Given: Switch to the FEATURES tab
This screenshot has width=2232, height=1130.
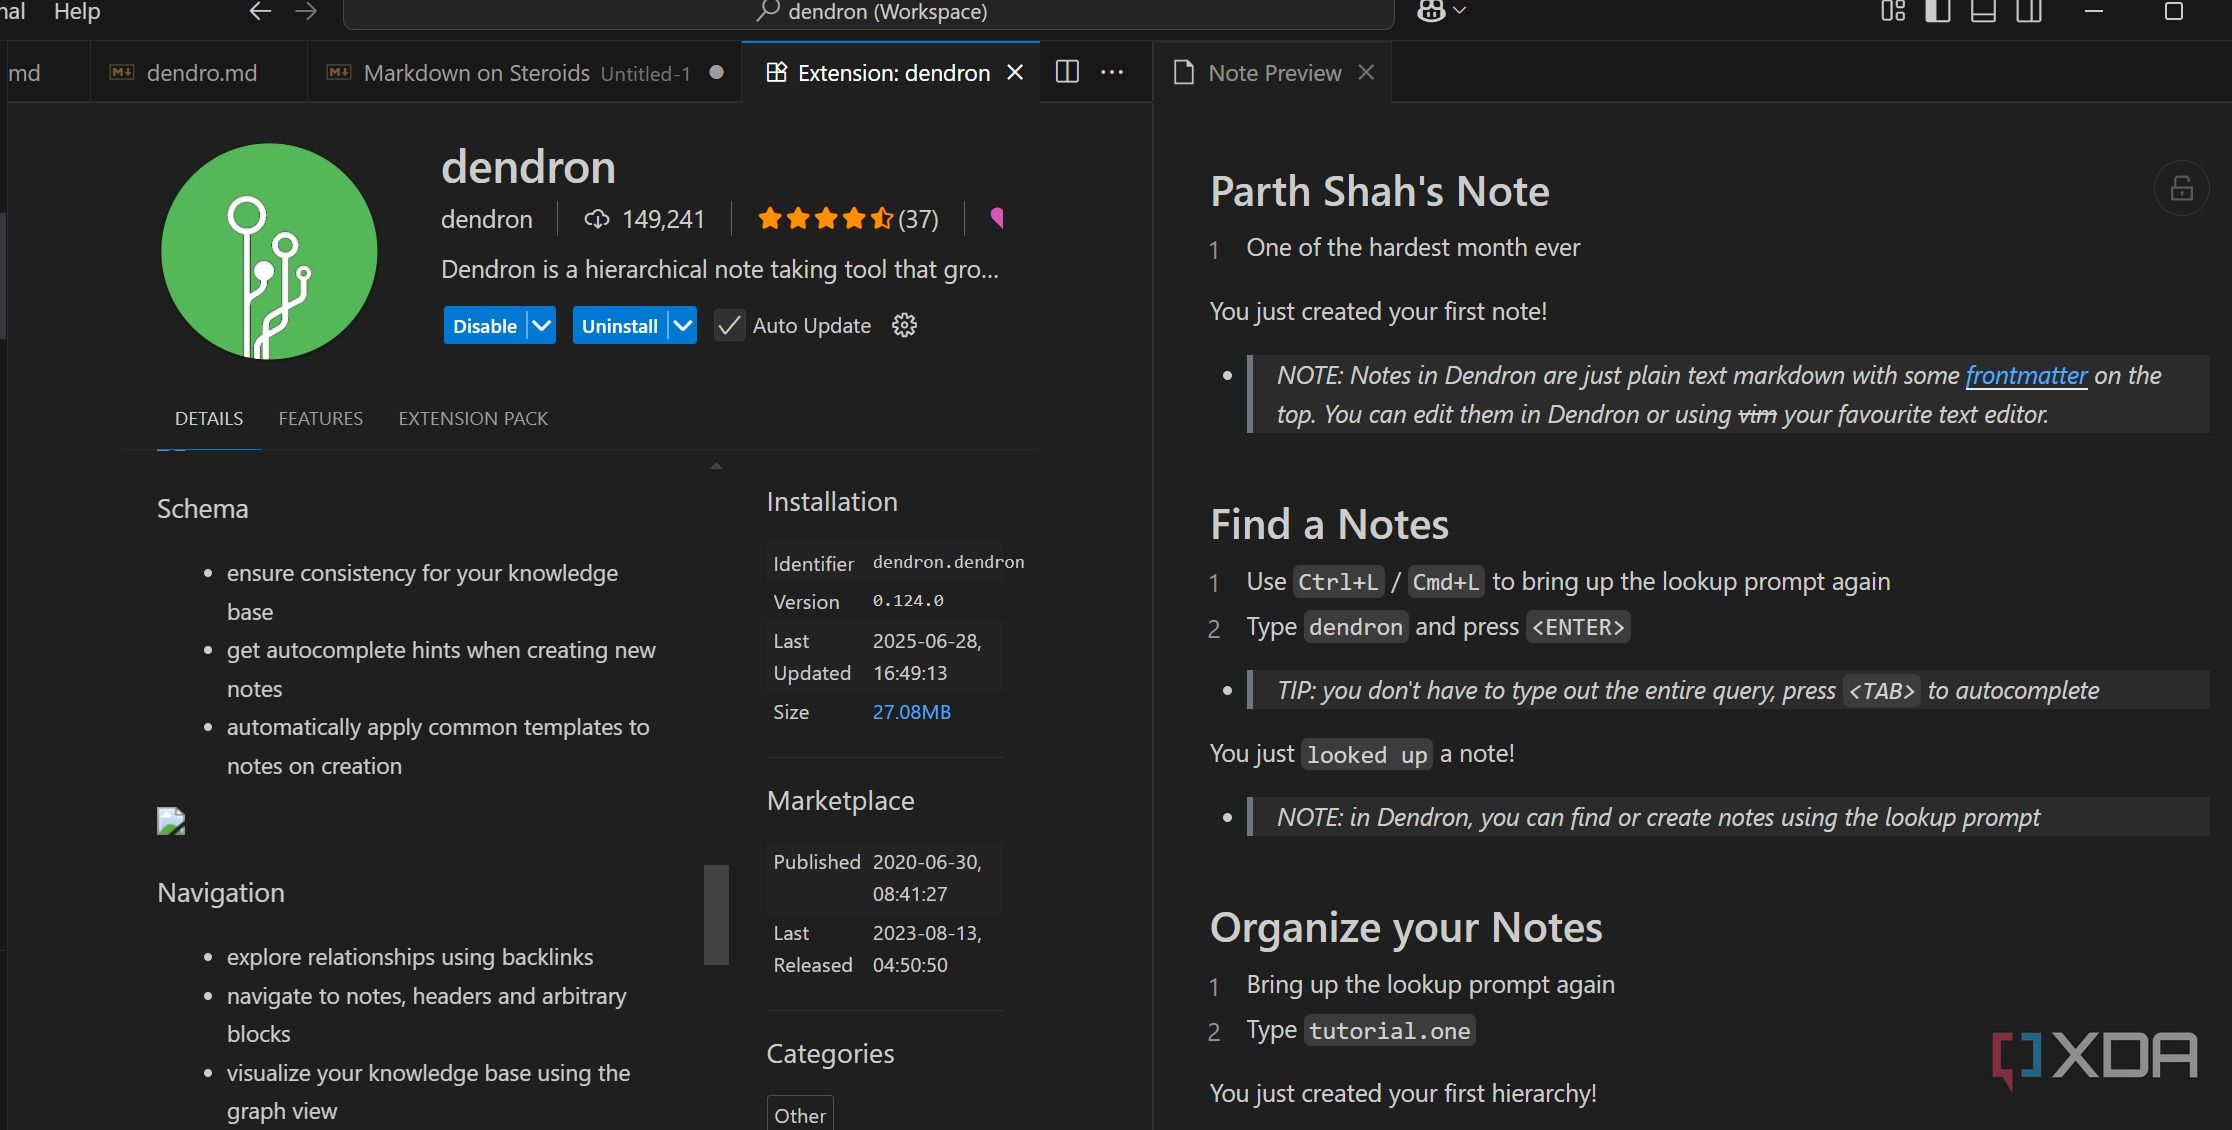Looking at the screenshot, I should point(320,419).
